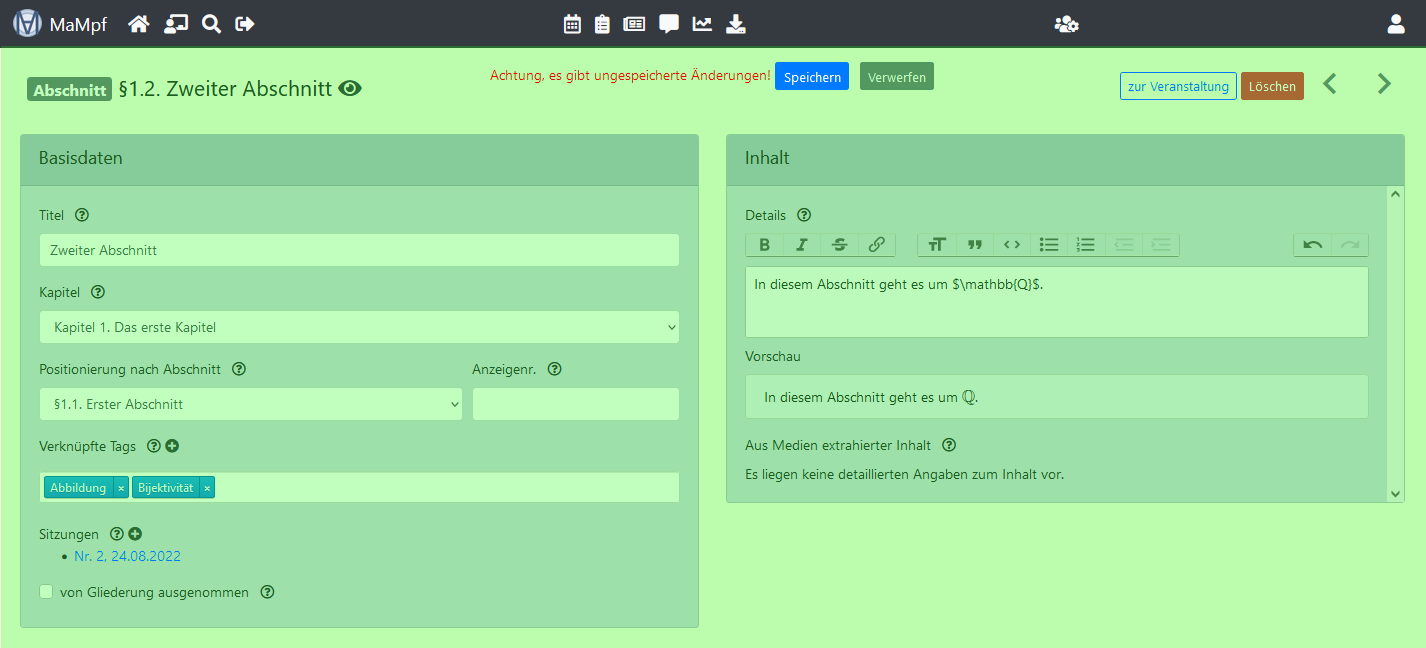Open the comments speech bubble icon
This screenshot has width=1426, height=648.
point(669,24)
